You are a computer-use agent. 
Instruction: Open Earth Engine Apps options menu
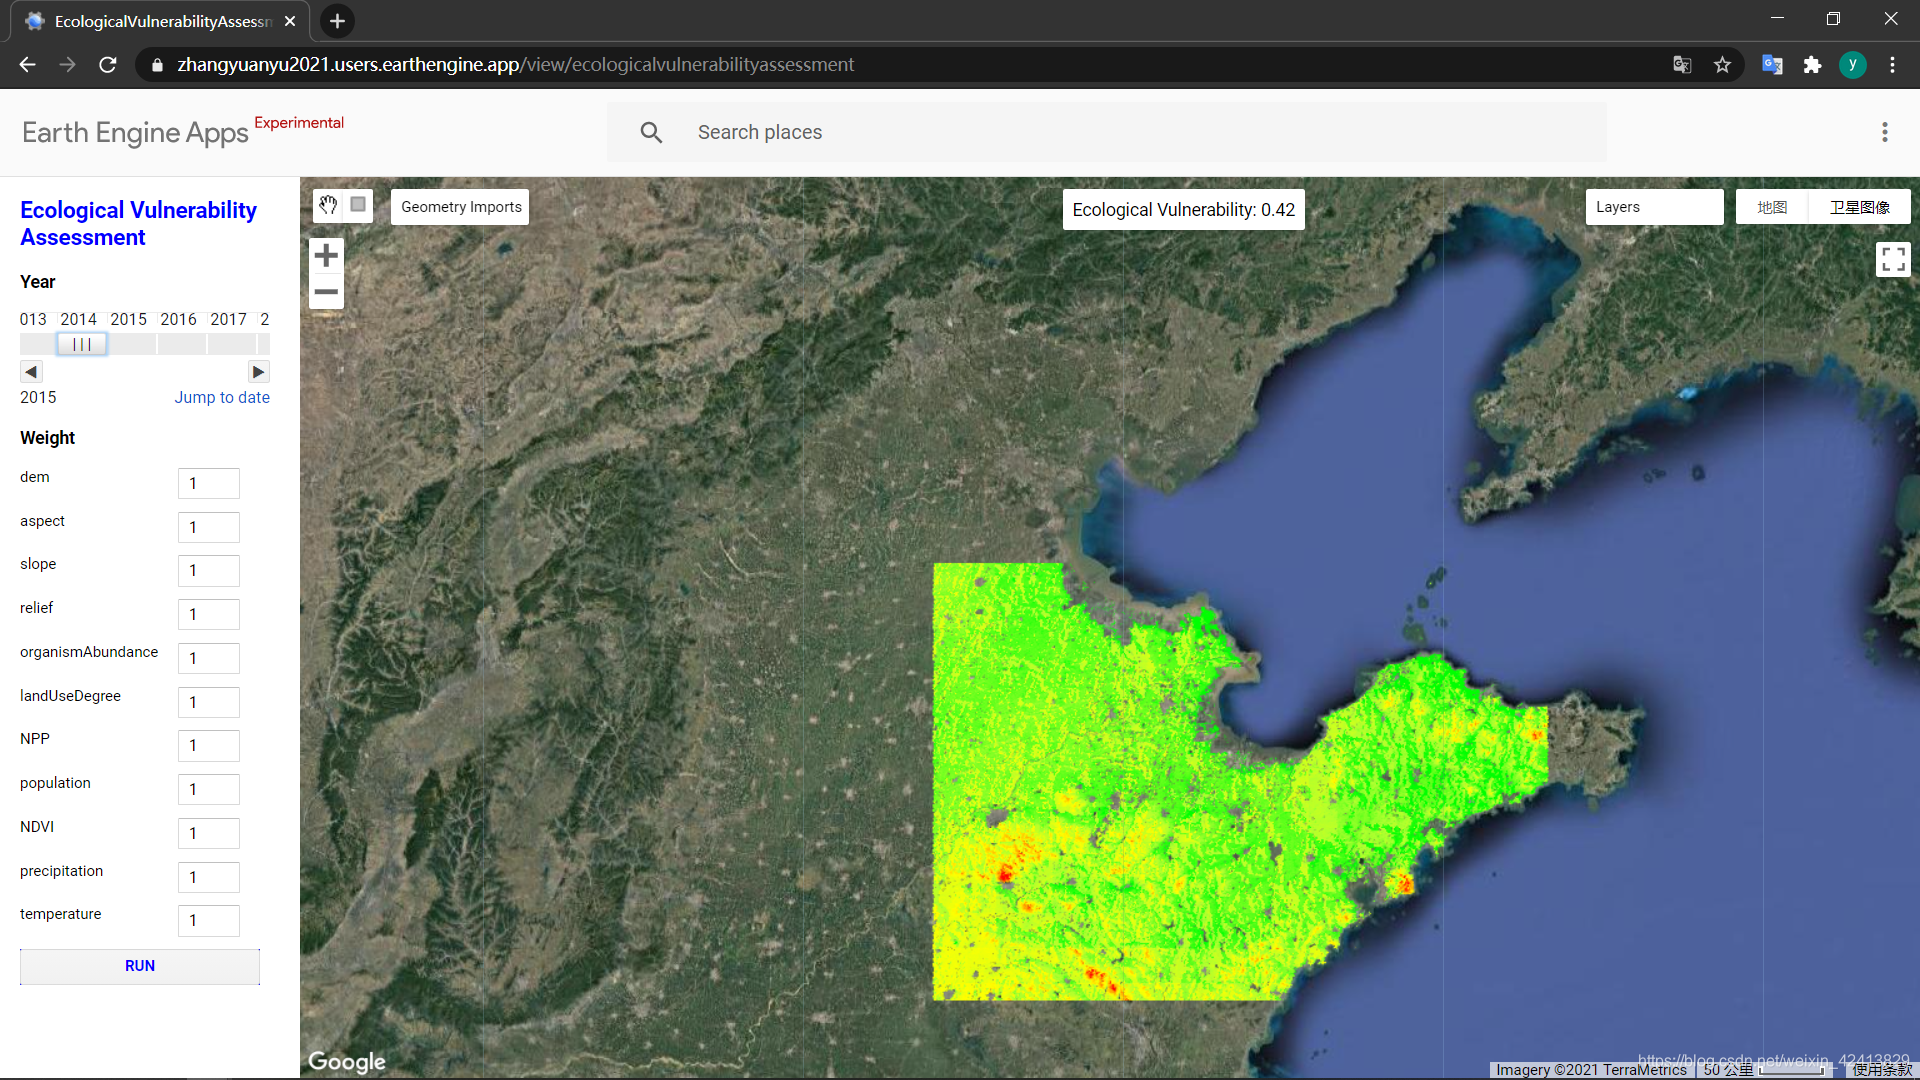tap(1884, 132)
